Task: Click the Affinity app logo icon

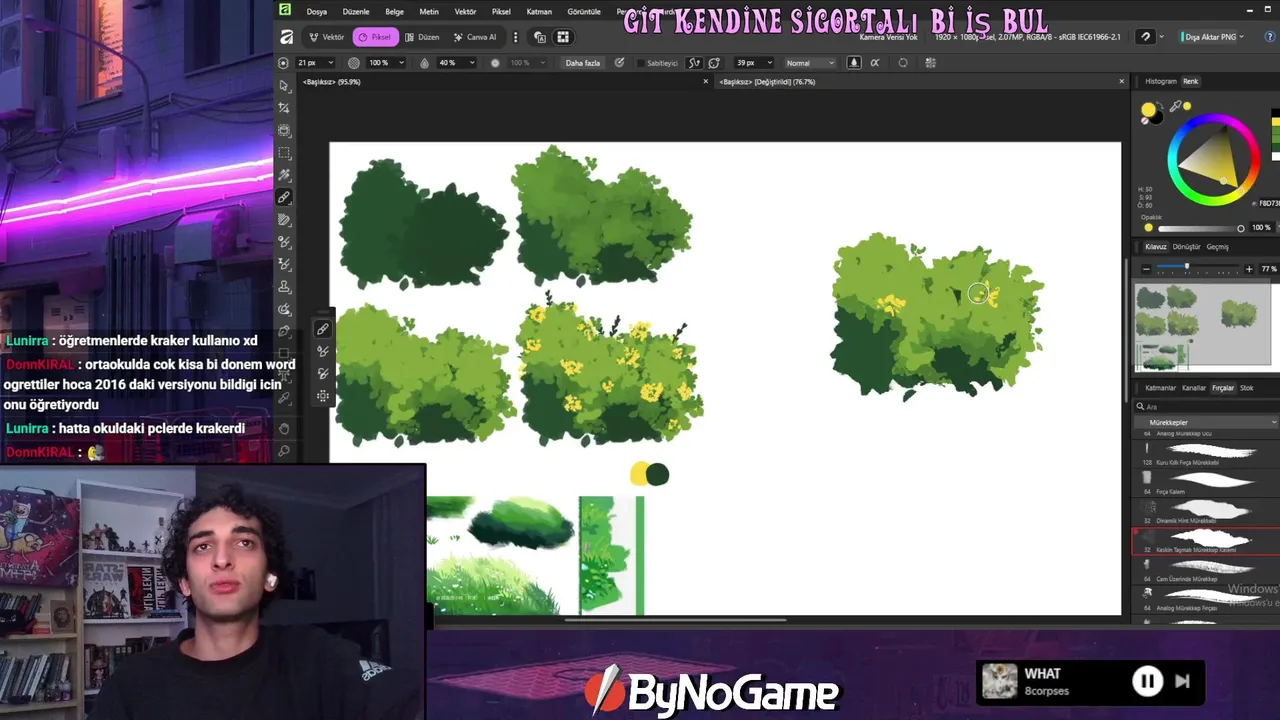Action: point(285,36)
